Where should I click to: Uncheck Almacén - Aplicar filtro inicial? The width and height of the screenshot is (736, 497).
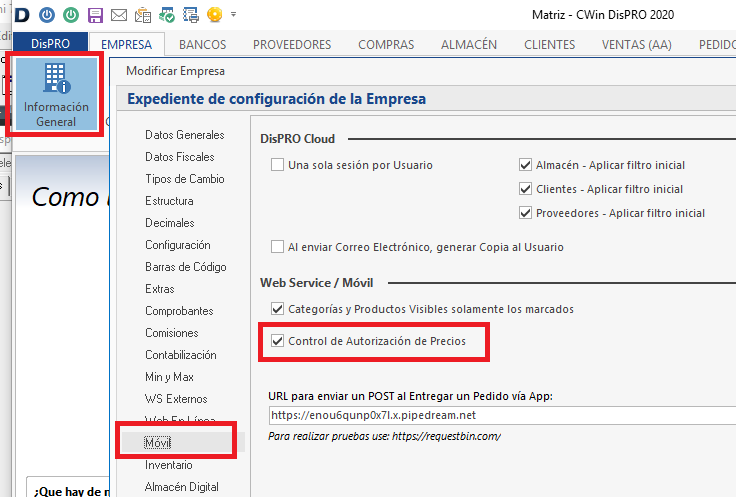tap(525, 165)
